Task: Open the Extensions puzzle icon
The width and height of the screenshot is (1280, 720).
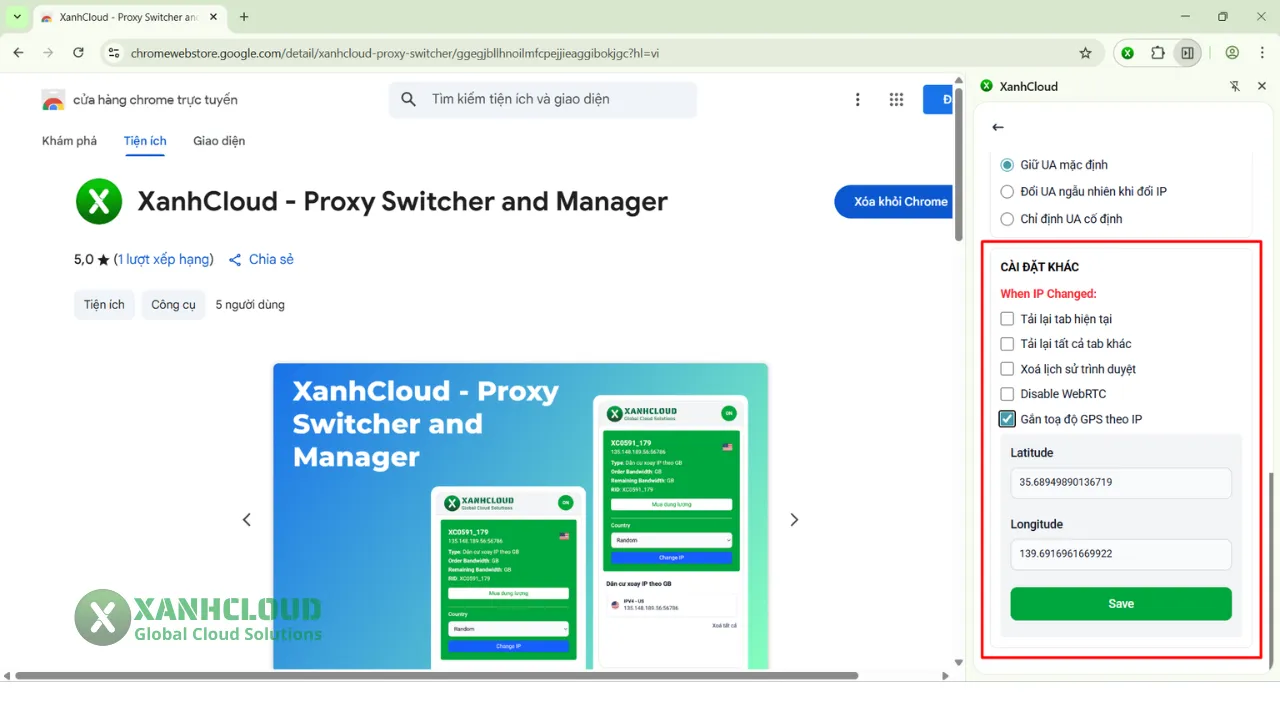Action: tap(1158, 53)
